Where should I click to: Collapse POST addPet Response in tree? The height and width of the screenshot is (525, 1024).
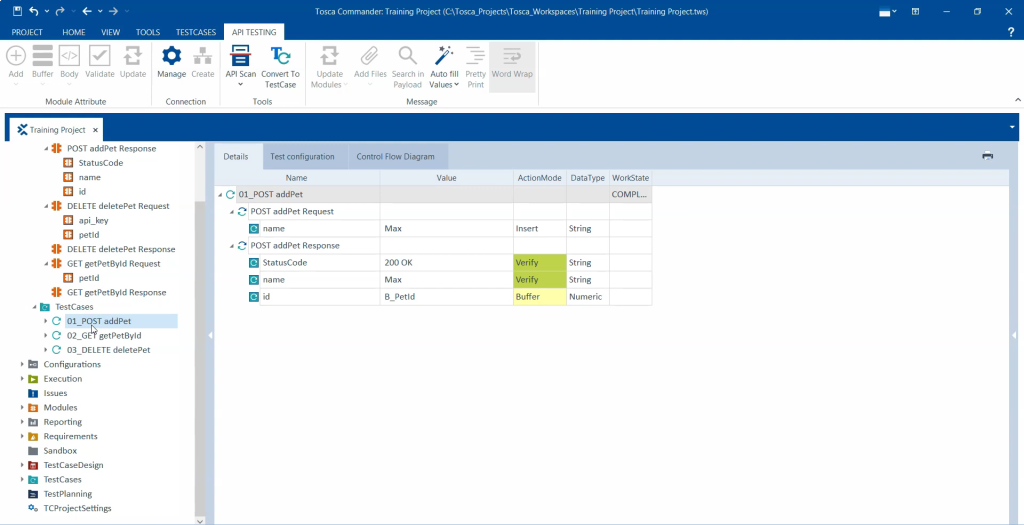pyautogui.click(x=46, y=149)
